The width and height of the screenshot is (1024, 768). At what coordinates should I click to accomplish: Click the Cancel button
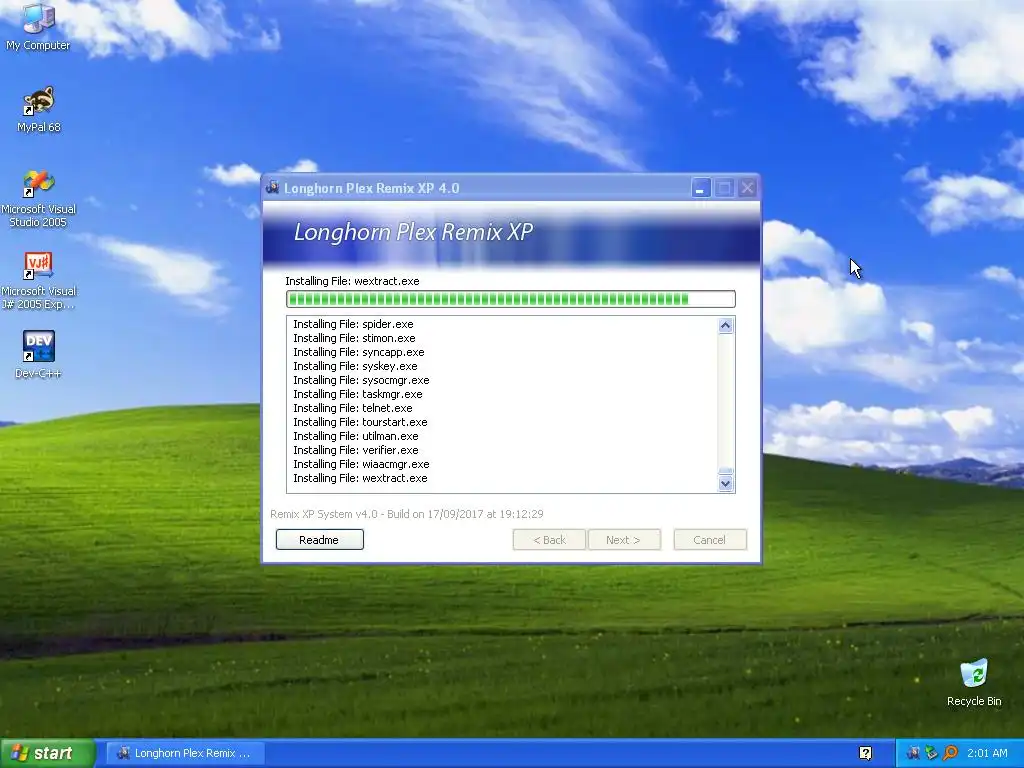(710, 539)
